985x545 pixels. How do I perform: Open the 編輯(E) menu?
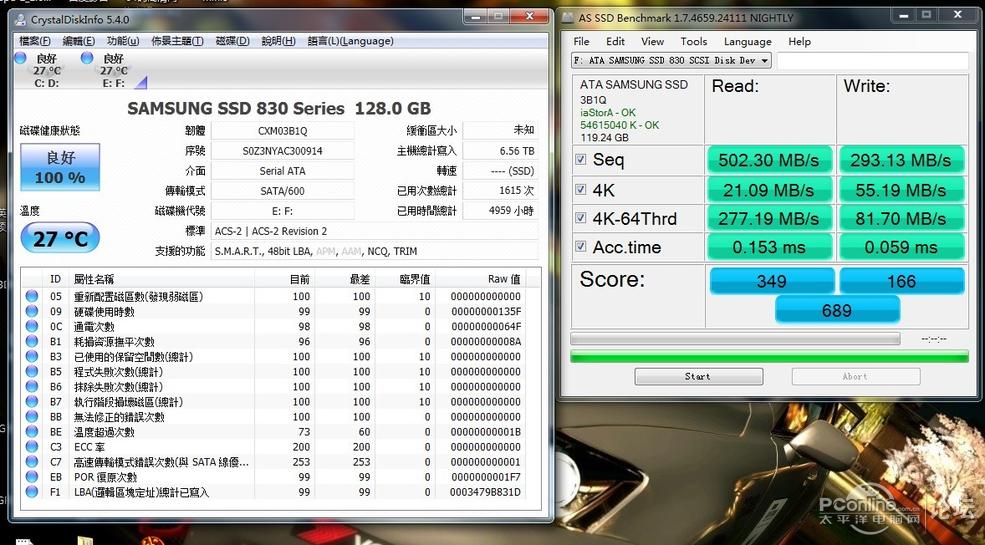[79, 41]
